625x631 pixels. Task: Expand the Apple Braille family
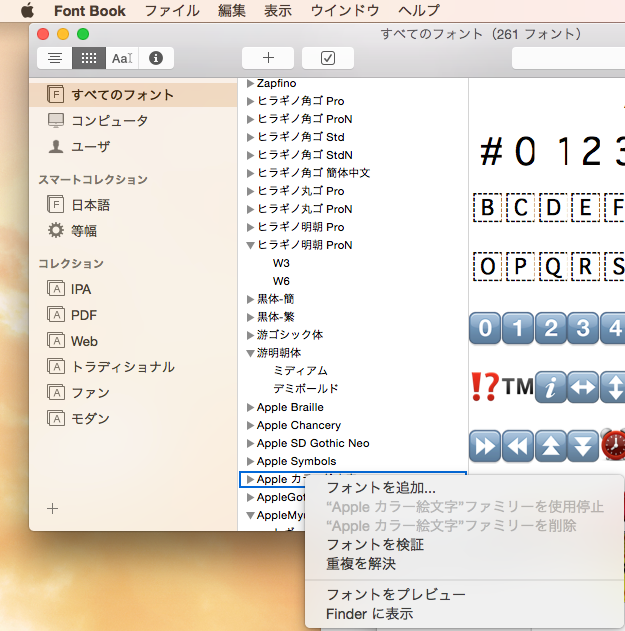click(250, 407)
